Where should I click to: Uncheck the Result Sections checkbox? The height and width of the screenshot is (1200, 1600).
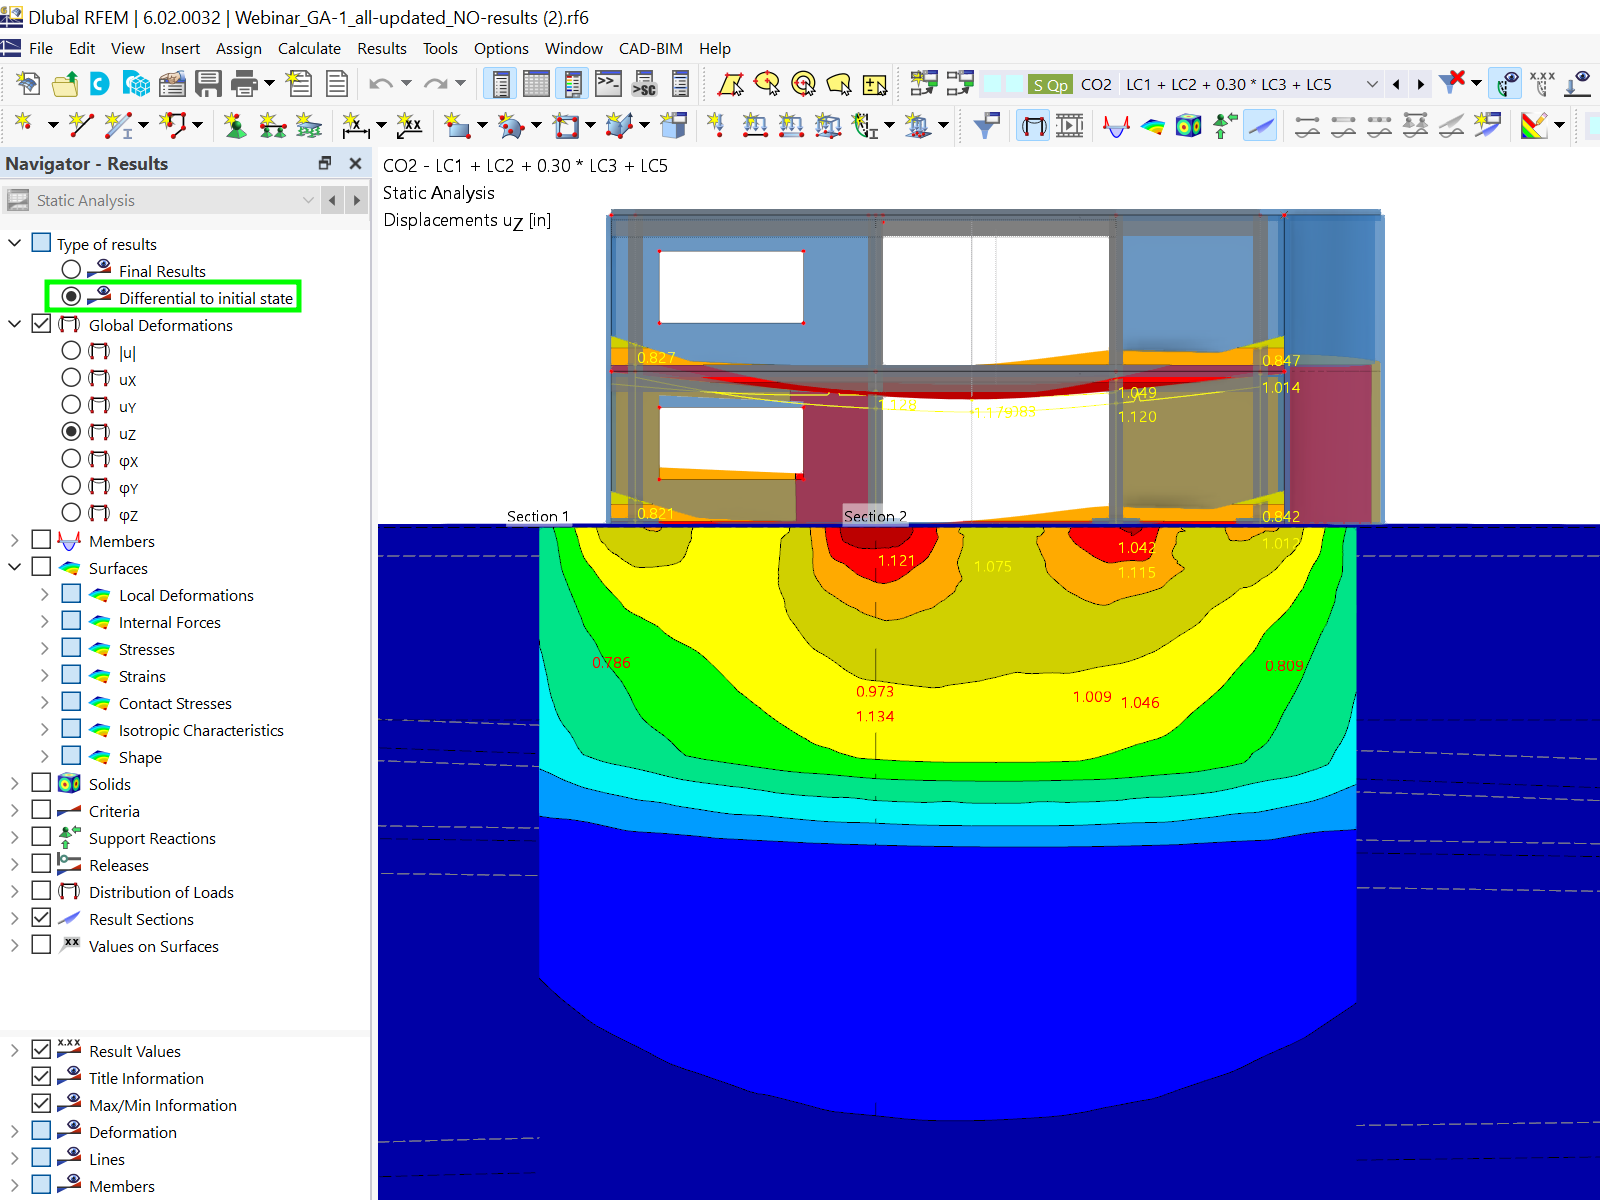41,918
